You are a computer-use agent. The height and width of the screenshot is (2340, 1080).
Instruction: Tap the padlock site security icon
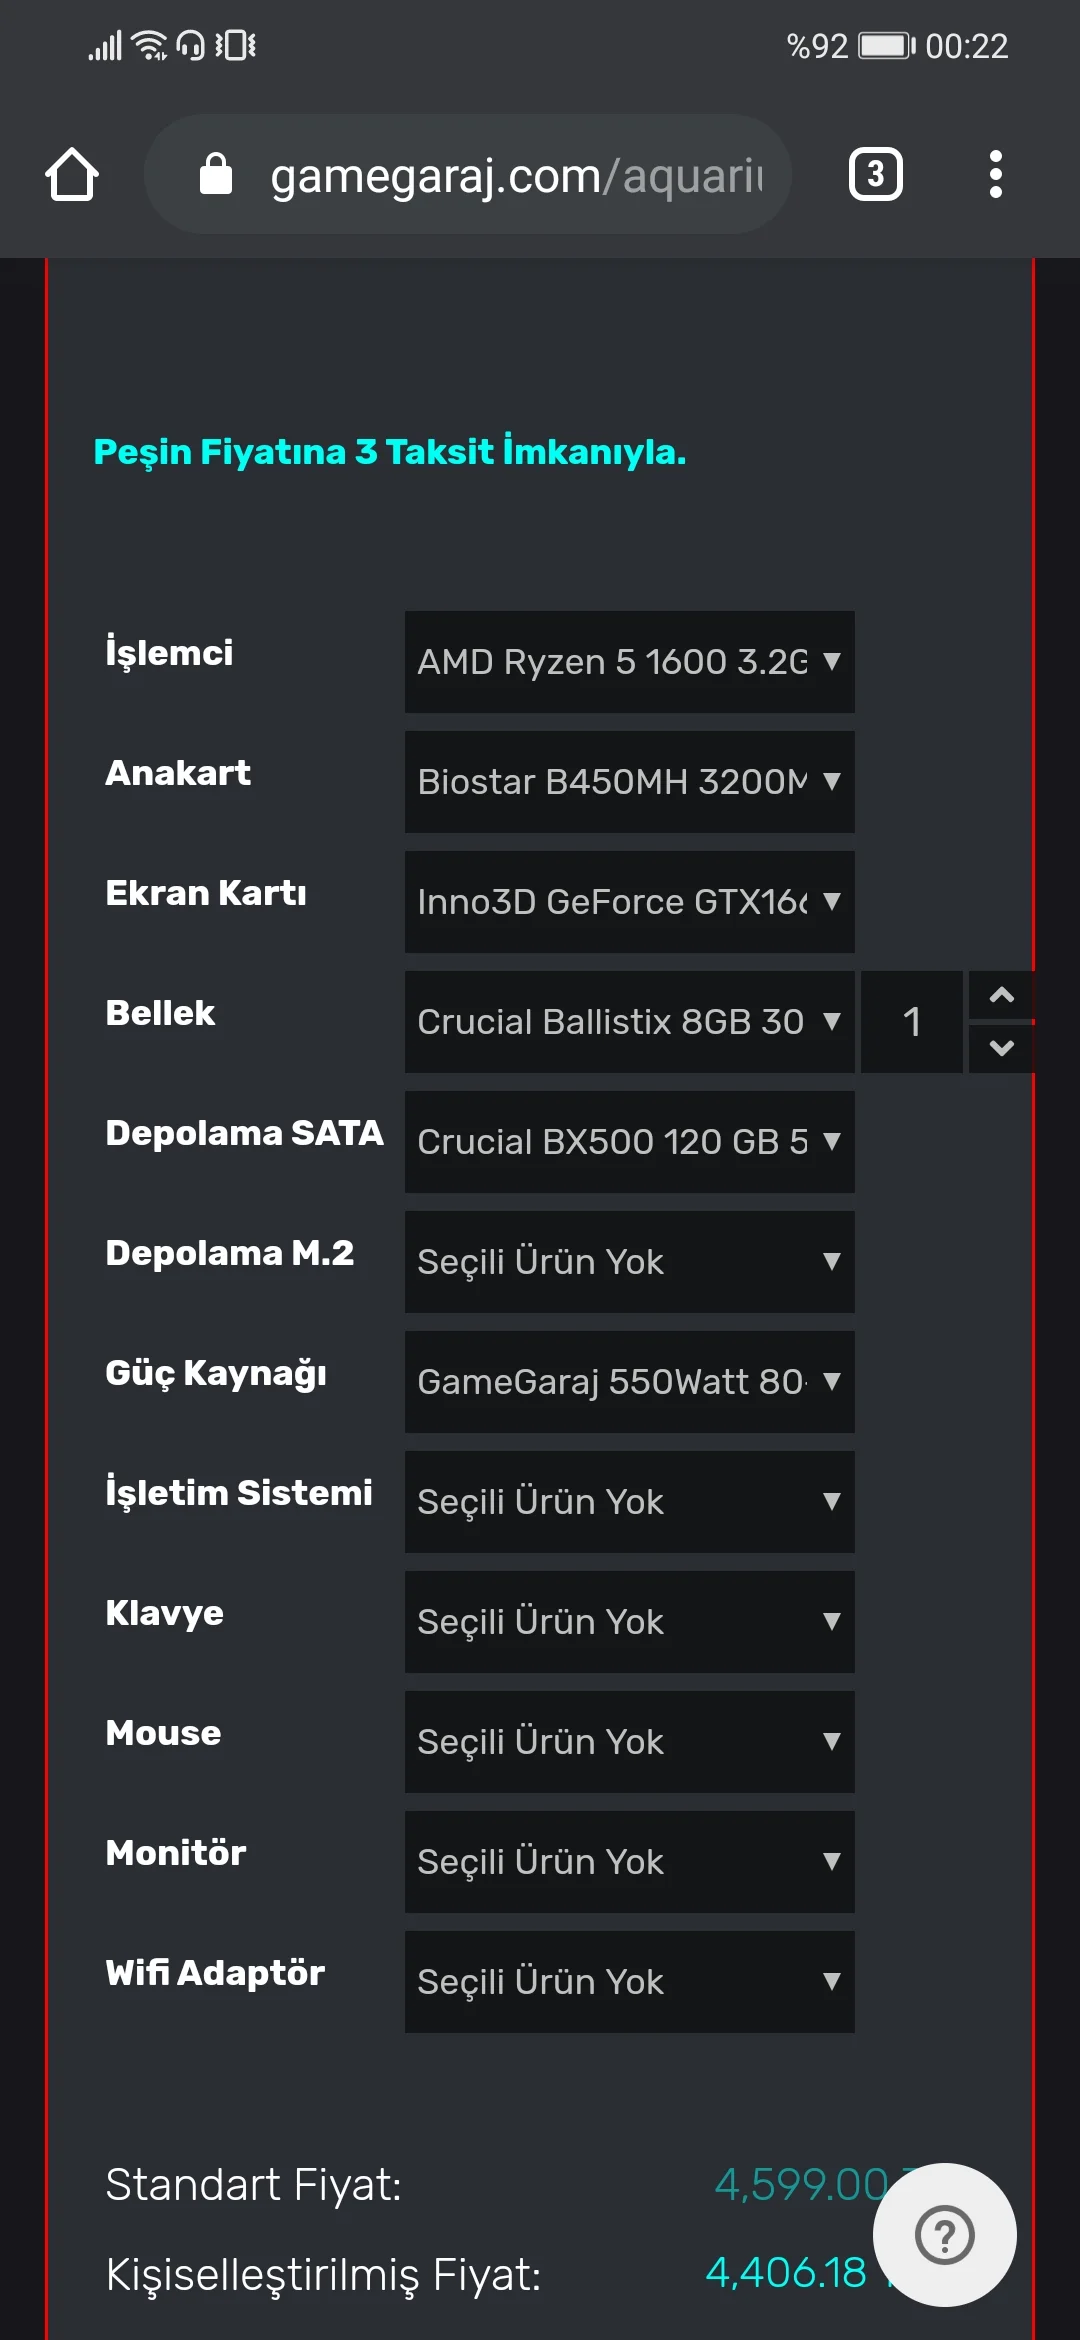pos(216,174)
